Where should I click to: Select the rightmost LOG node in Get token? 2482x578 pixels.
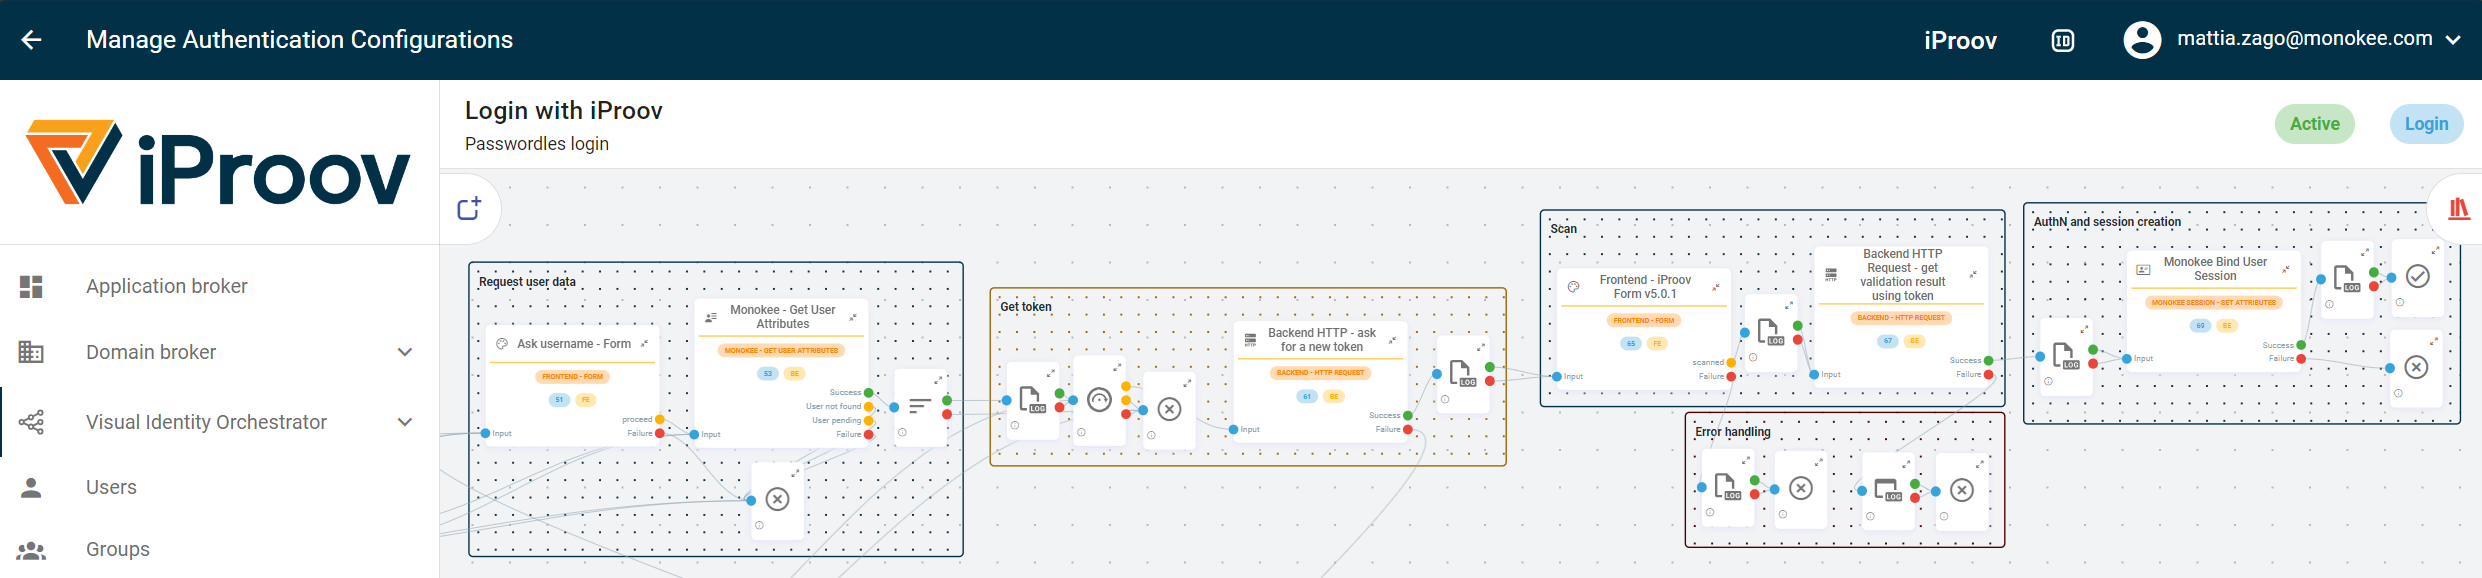1462,374
